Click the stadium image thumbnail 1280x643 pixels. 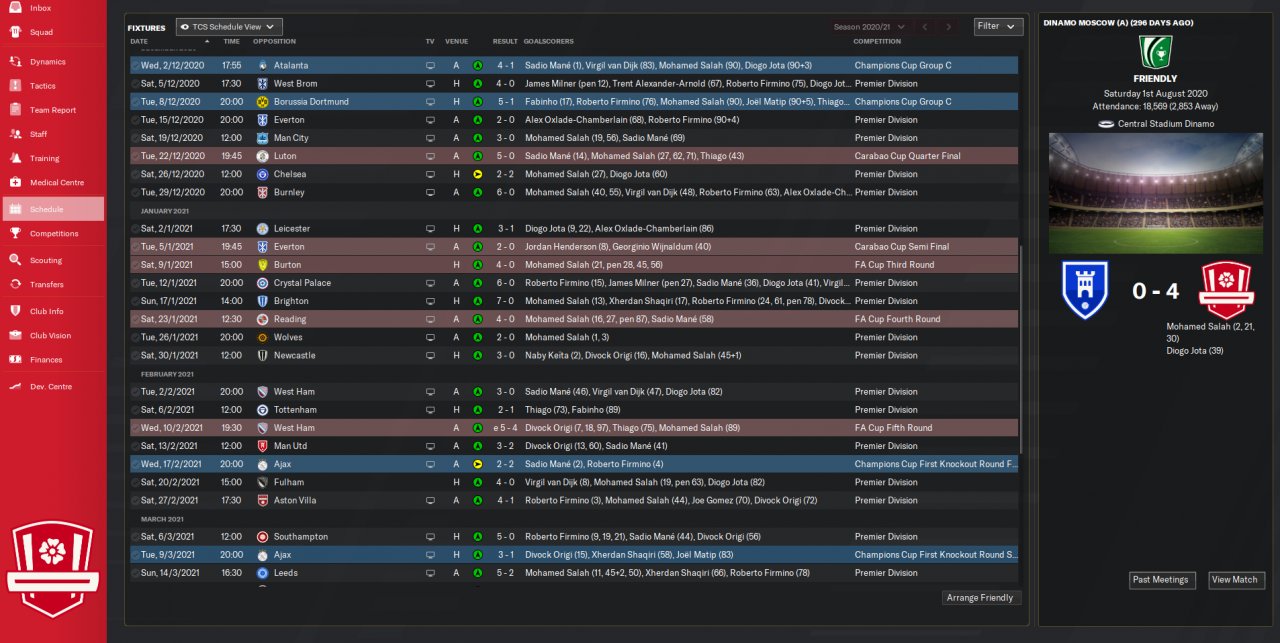click(x=1156, y=193)
